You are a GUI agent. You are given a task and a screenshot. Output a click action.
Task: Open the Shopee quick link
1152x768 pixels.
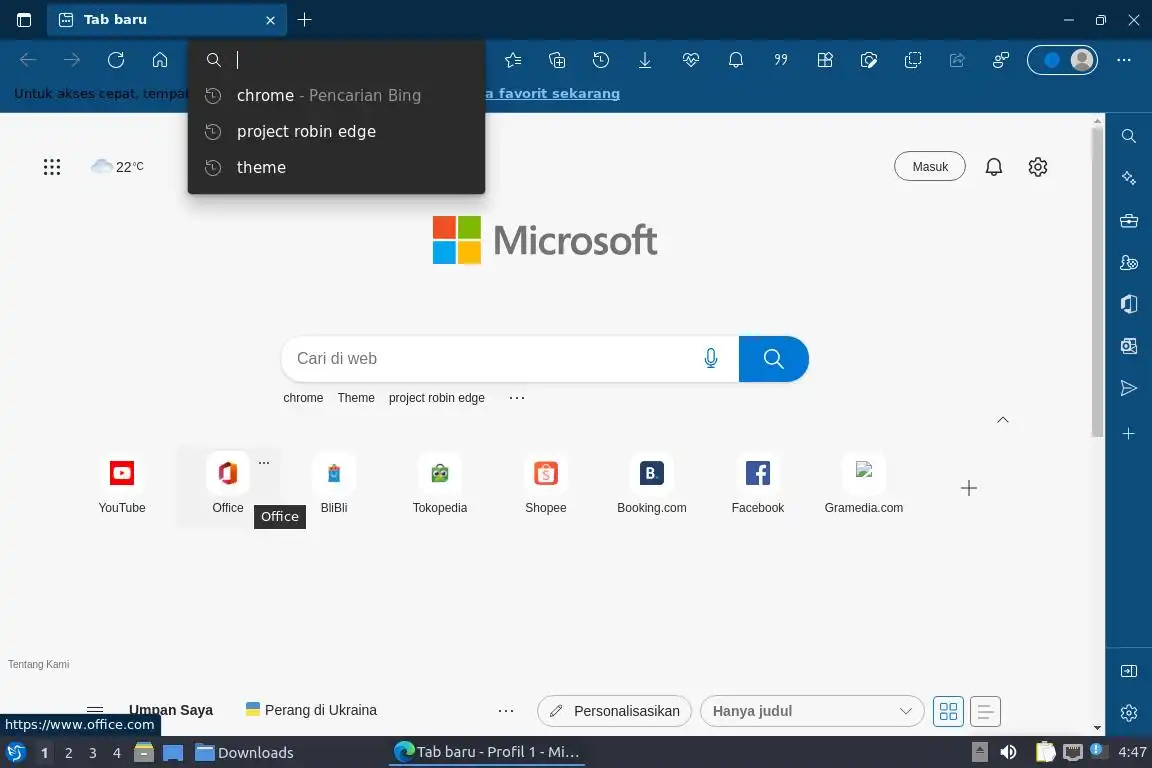(546, 486)
